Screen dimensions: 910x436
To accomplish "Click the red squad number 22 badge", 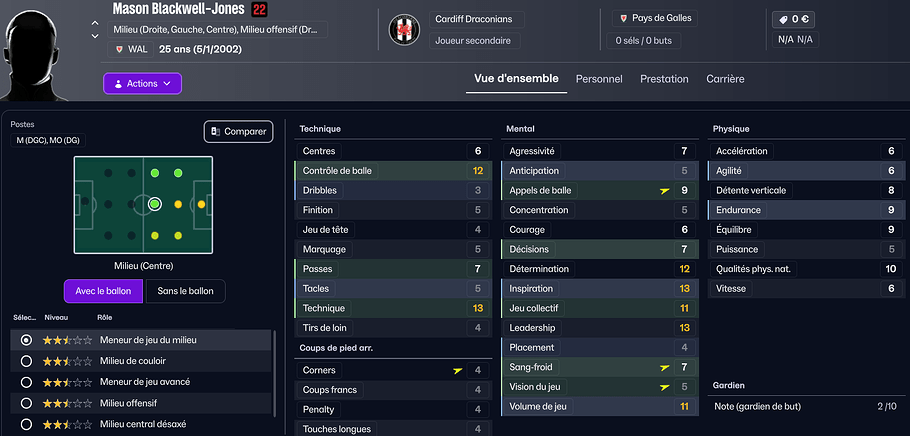I will click(260, 9).
